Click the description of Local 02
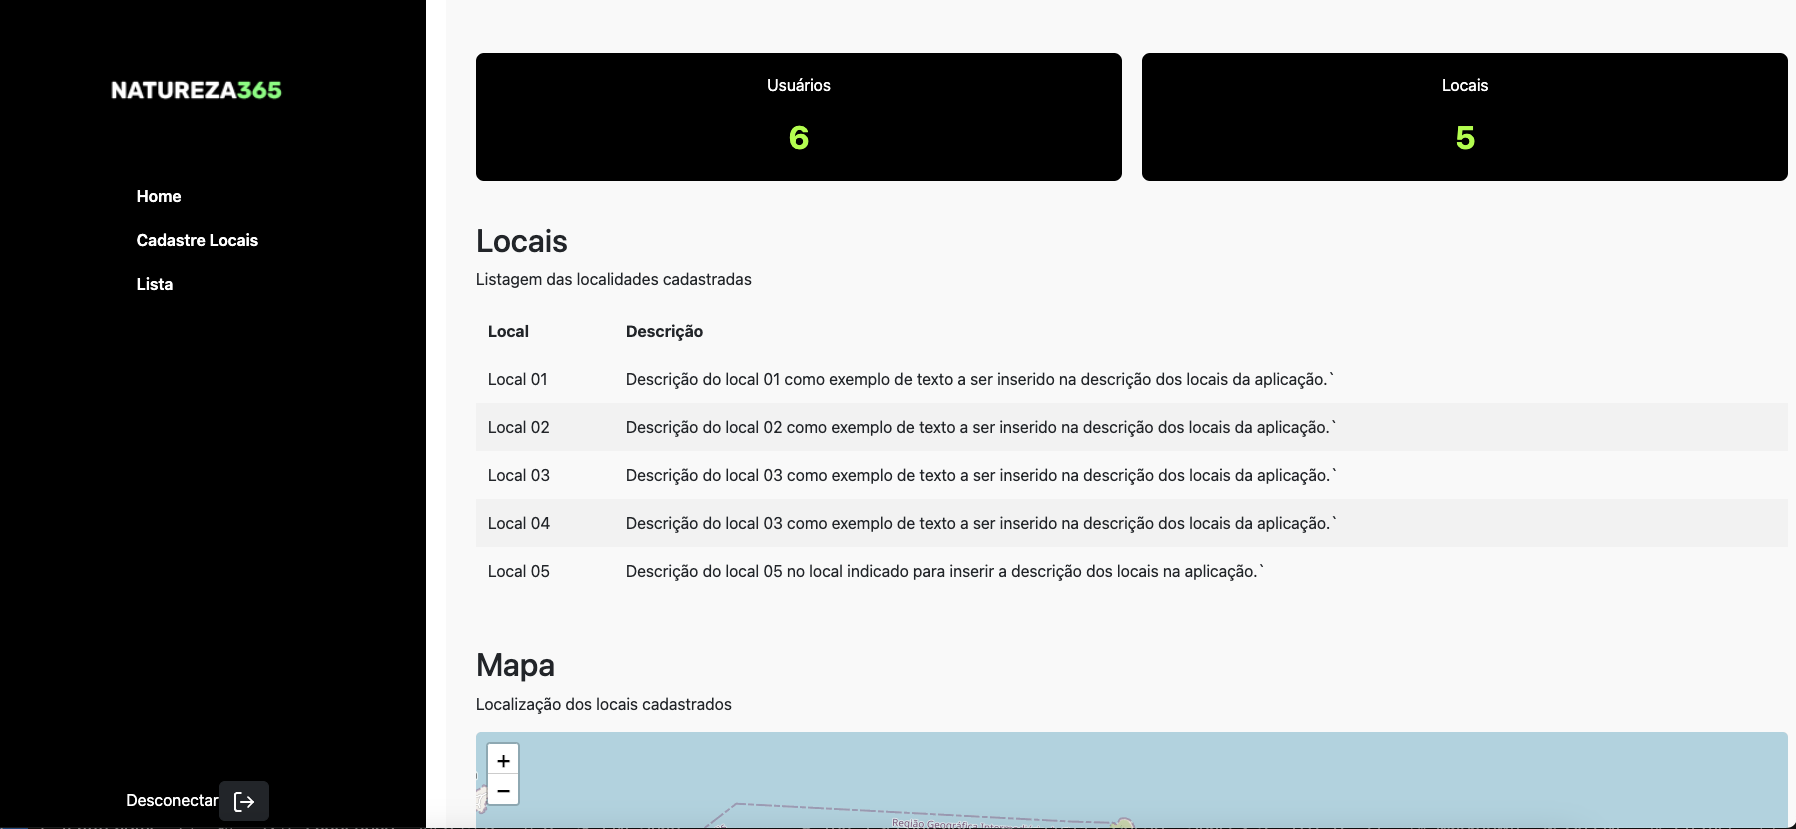Image resolution: width=1796 pixels, height=829 pixels. tap(981, 427)
